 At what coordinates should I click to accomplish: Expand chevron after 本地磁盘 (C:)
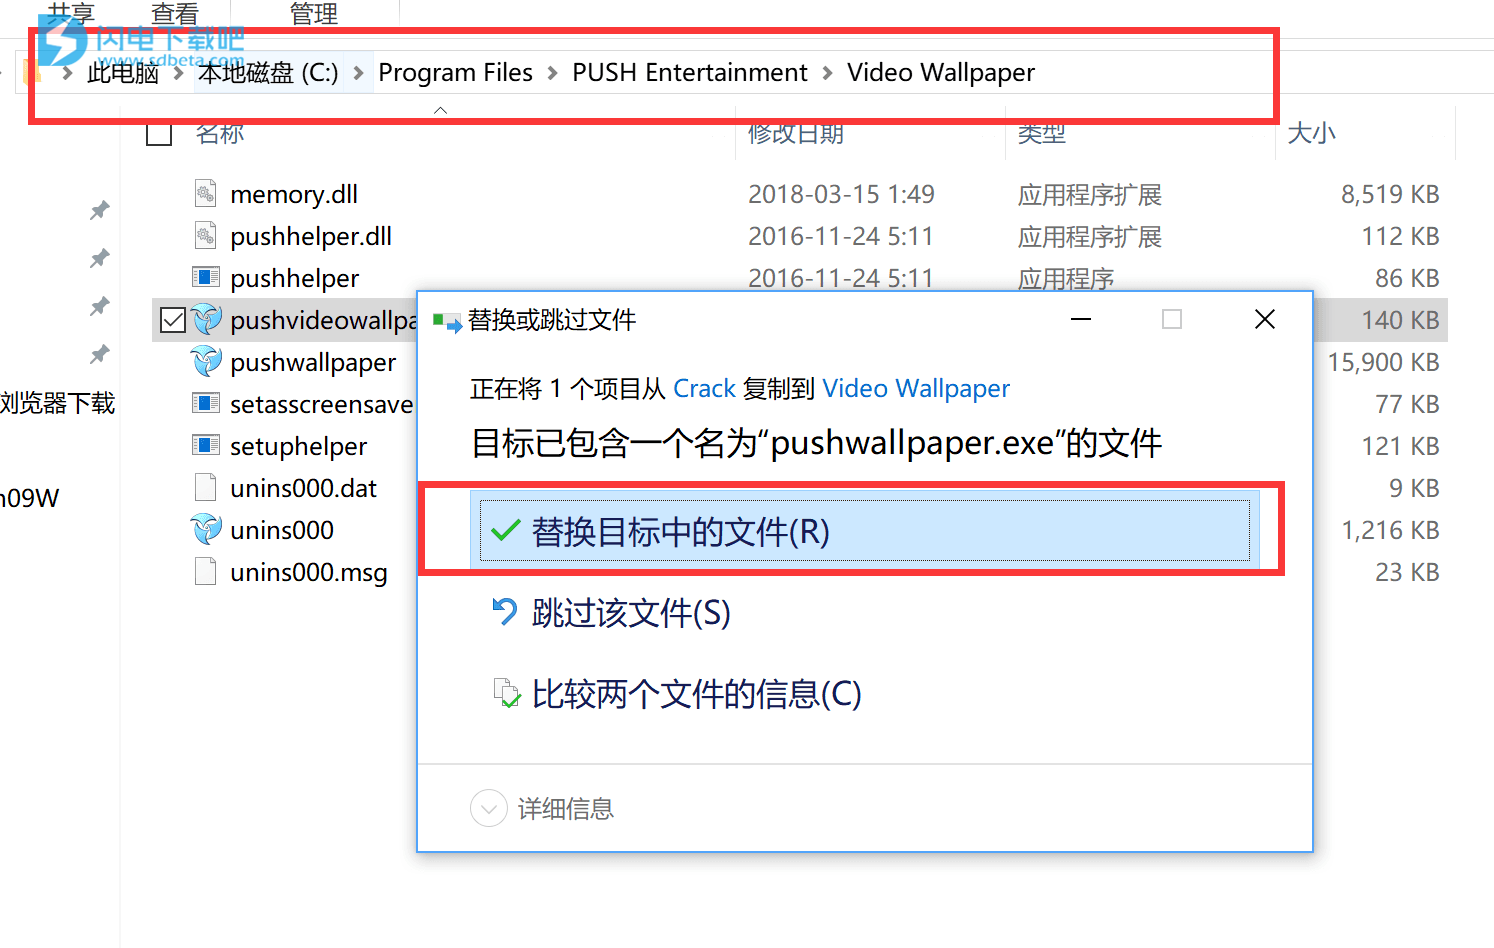(358, 73)
